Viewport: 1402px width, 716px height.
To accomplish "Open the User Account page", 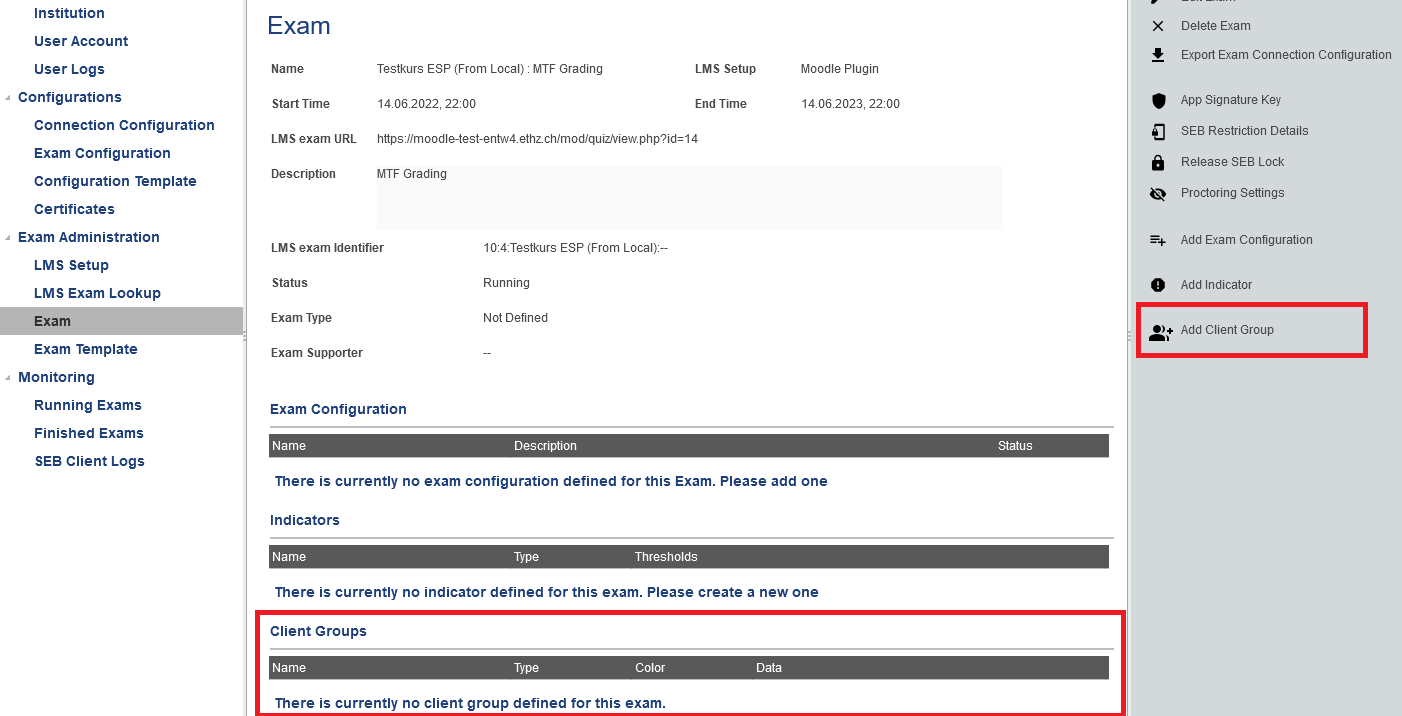I will [x=81, y=41].
